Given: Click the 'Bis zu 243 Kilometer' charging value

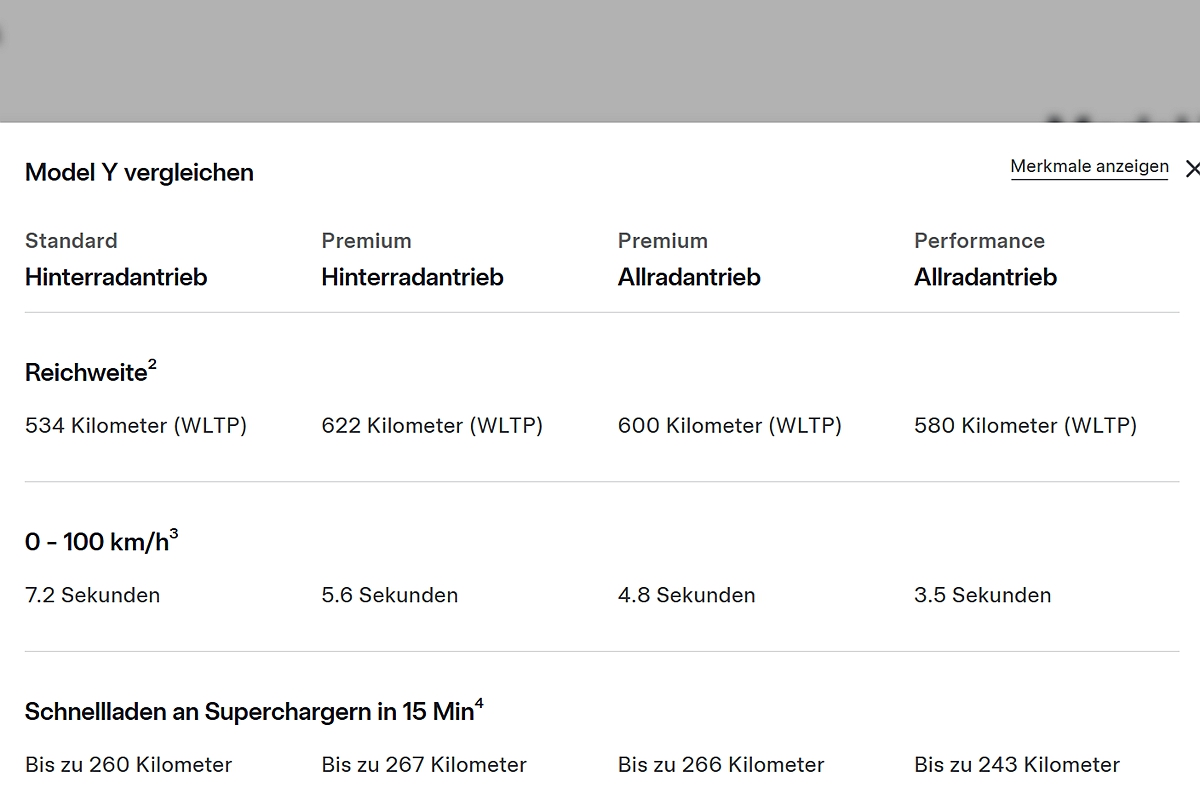Looking at the screenshot, I should [1017, 765].
